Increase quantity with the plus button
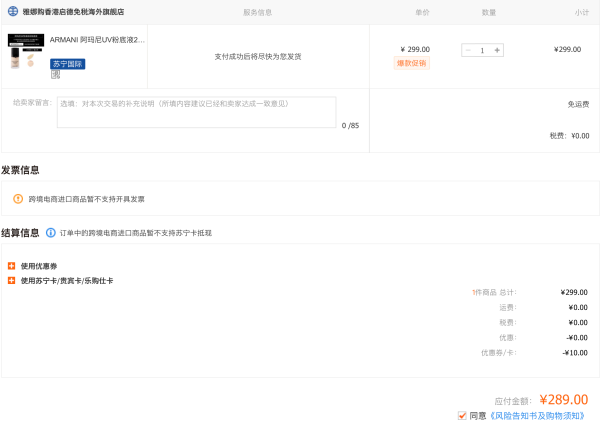This screenshot has width=600, height=423. (x=497, y=50)
